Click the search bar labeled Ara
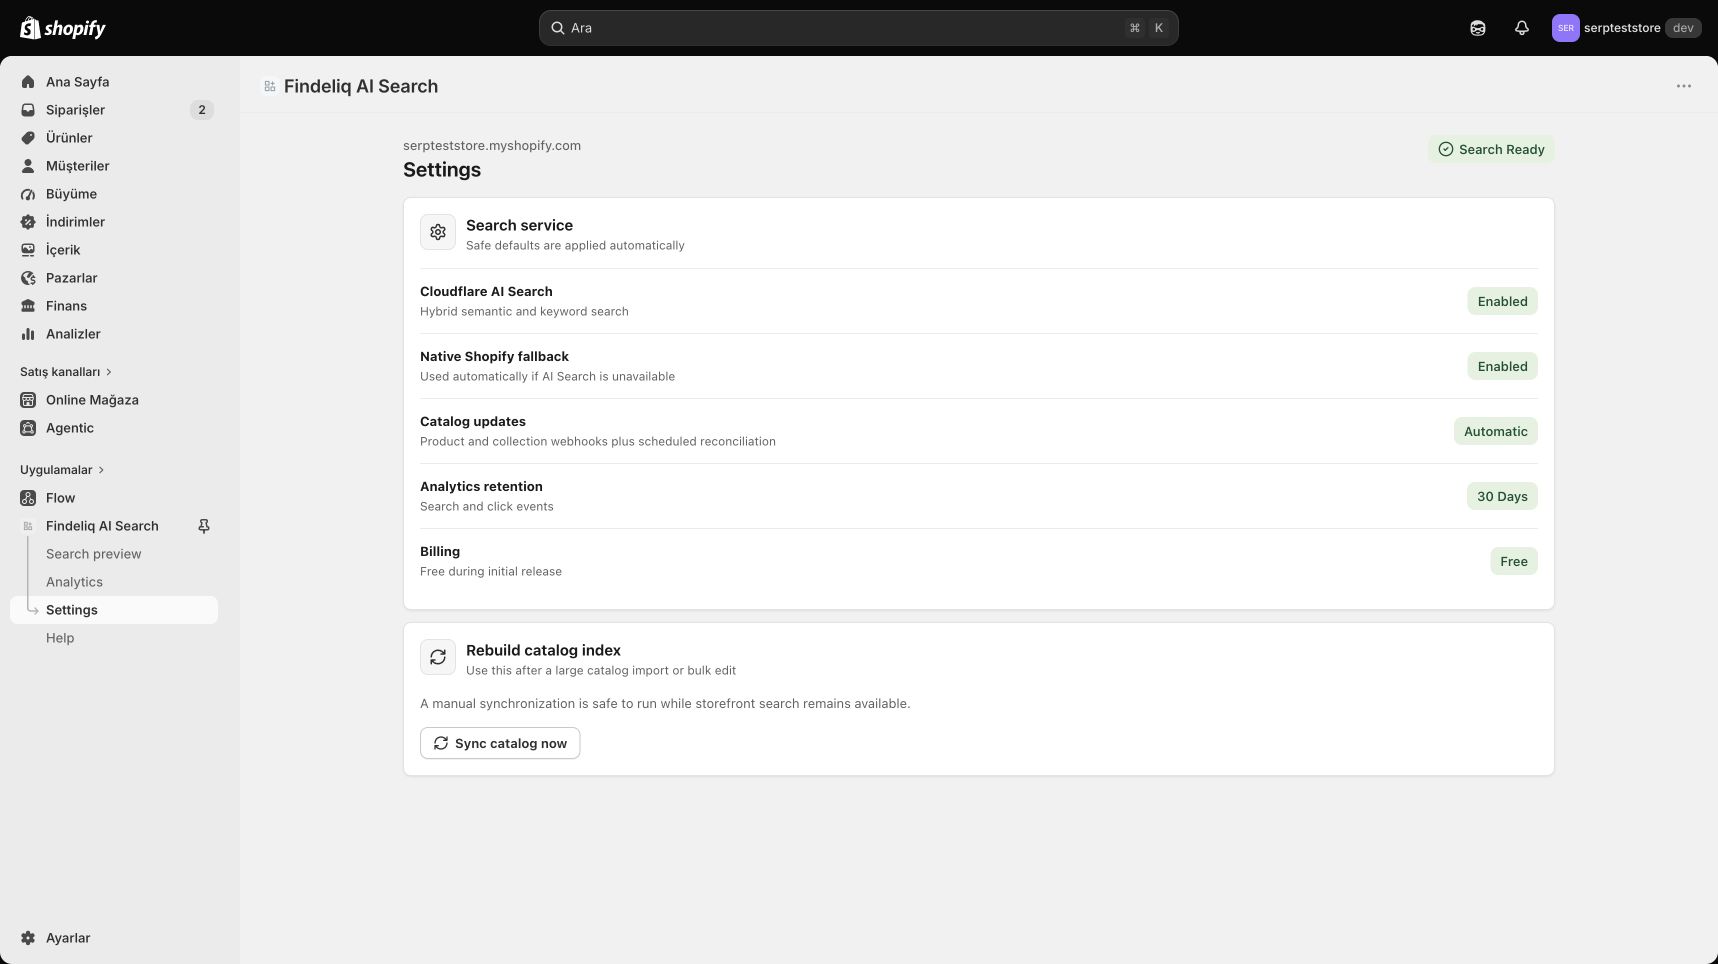 click(858, 28)
